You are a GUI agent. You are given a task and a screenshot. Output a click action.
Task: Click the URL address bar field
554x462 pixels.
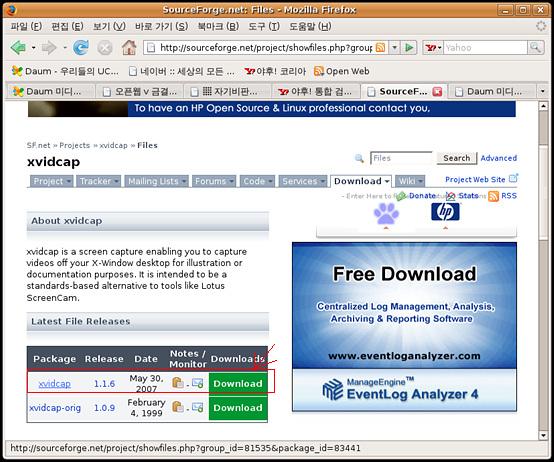265,47
